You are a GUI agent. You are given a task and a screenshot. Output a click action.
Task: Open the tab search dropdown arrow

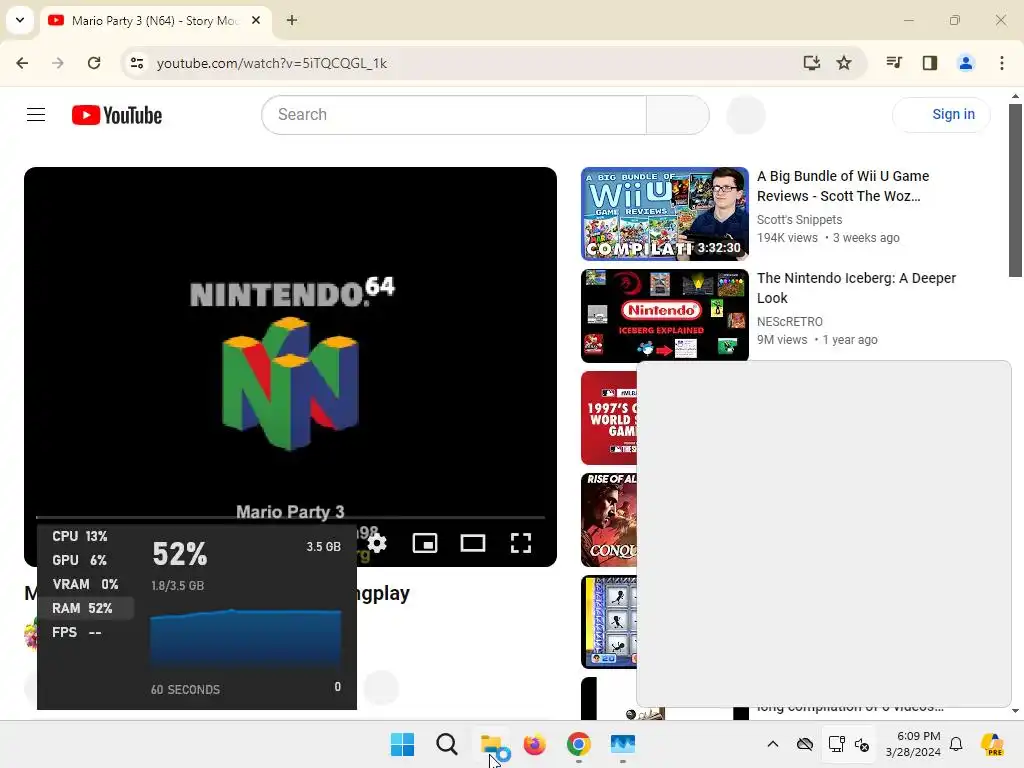point(20,20)
